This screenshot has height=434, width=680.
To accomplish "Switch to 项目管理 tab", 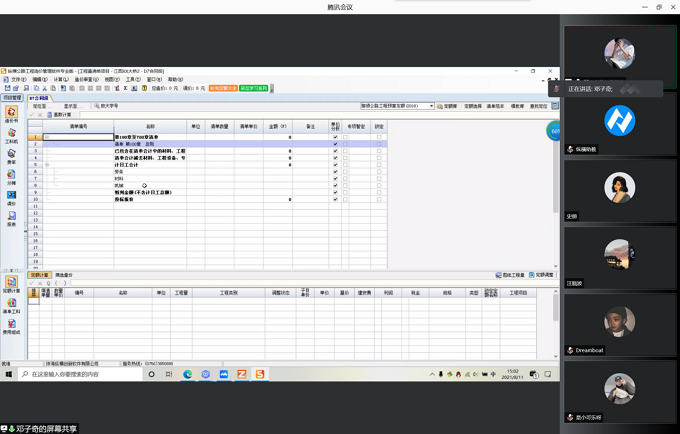I will click(12, 98).
